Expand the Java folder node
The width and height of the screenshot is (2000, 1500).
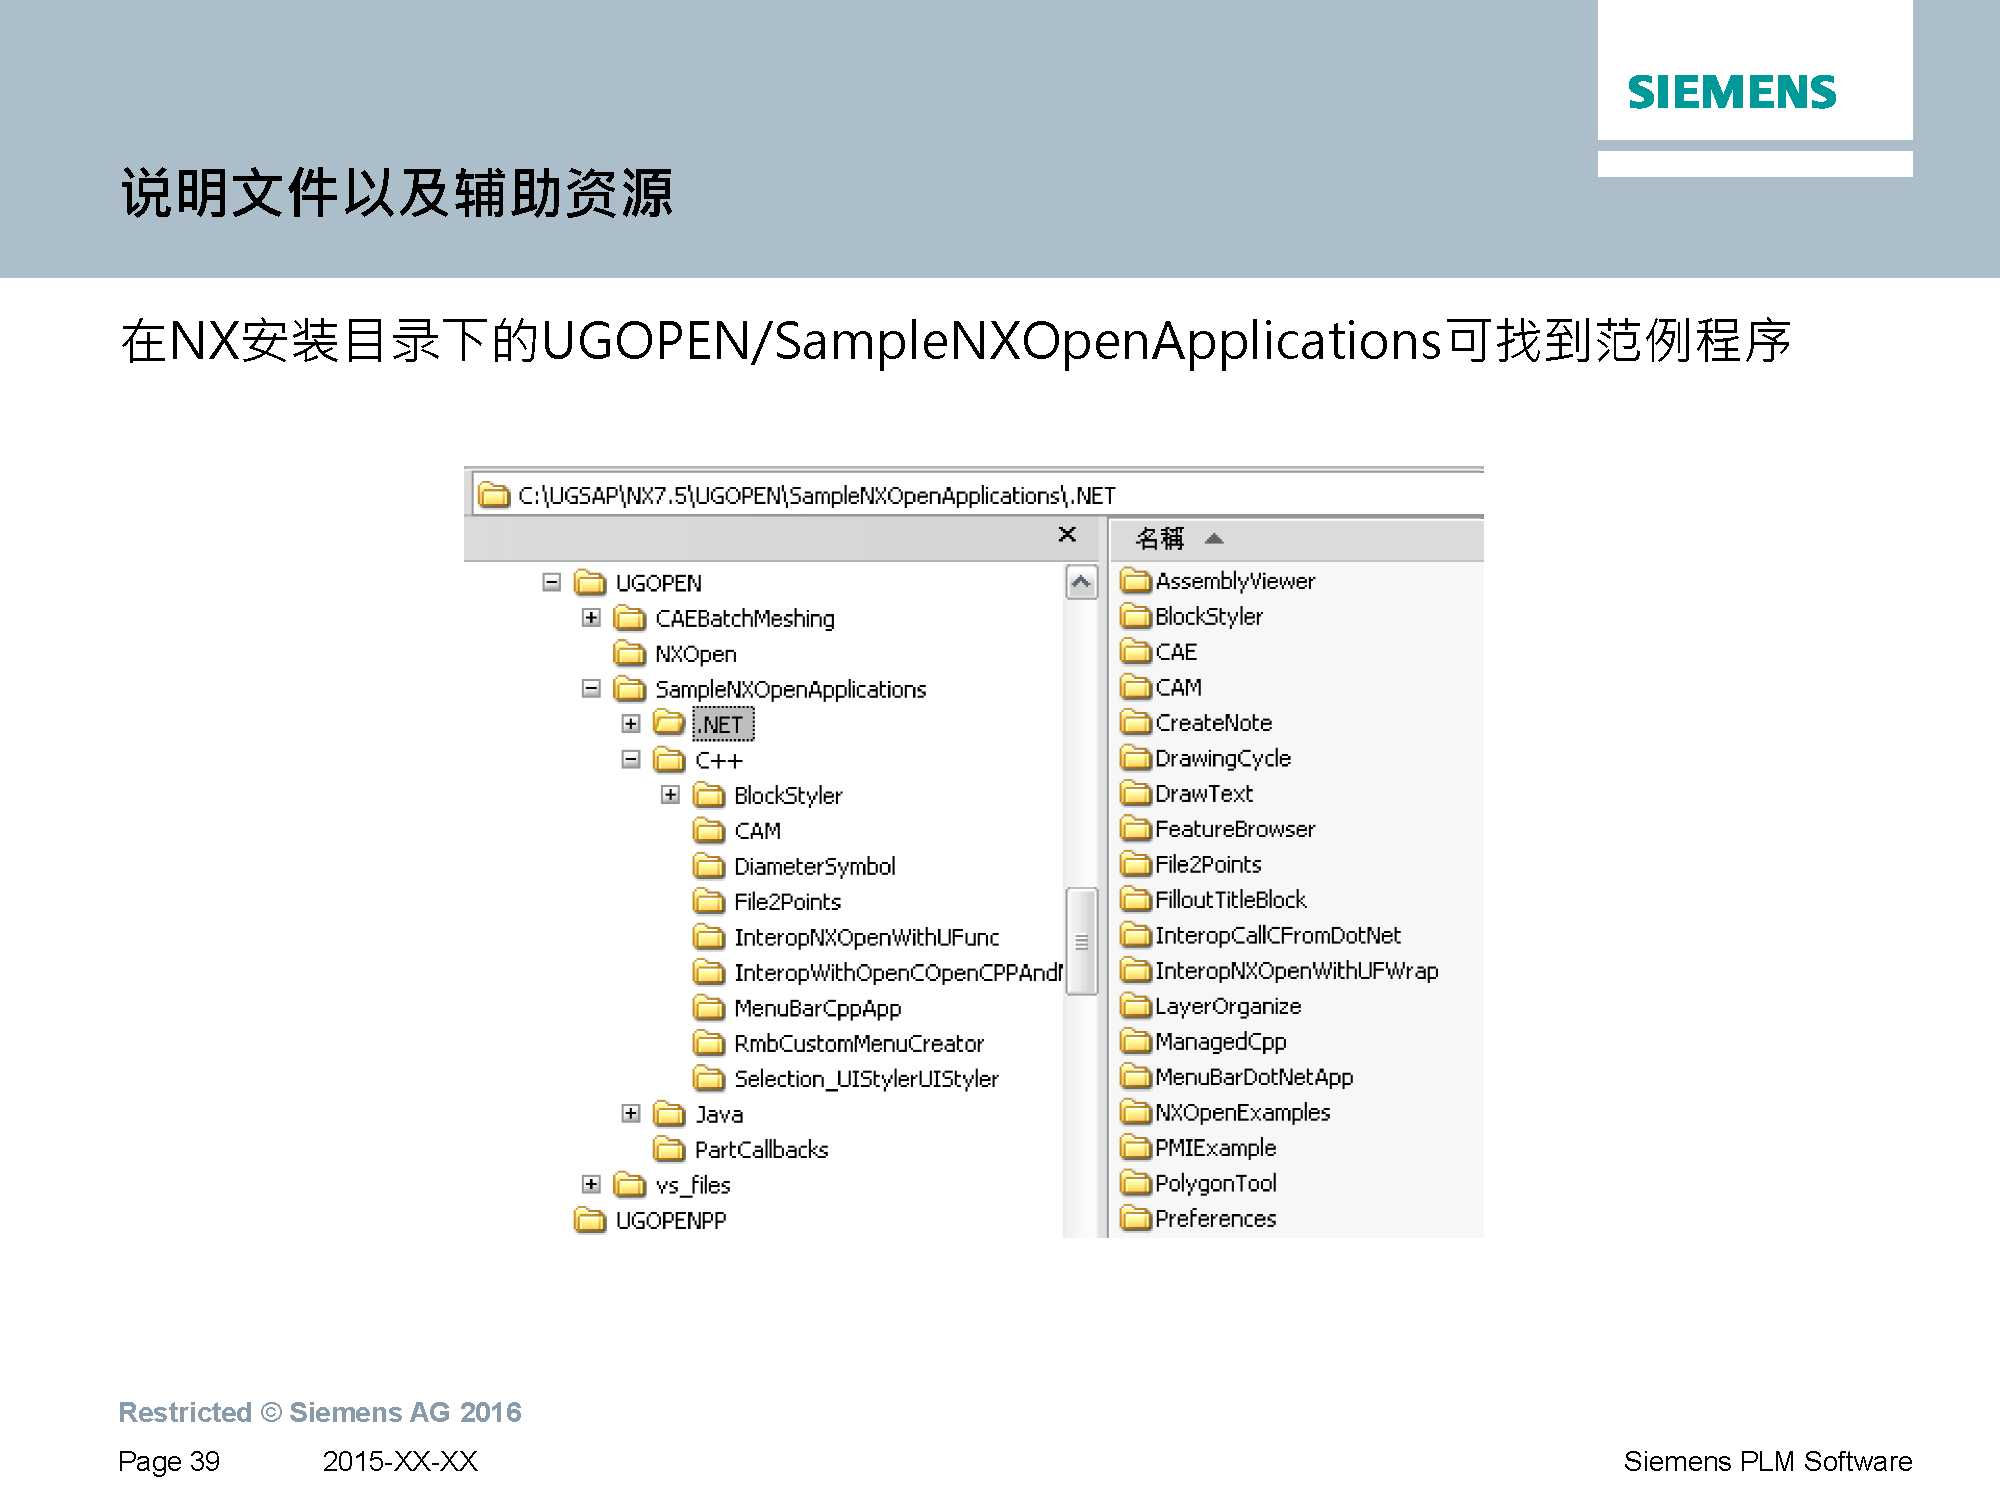pyautogui.click(x=631, y=1113)
